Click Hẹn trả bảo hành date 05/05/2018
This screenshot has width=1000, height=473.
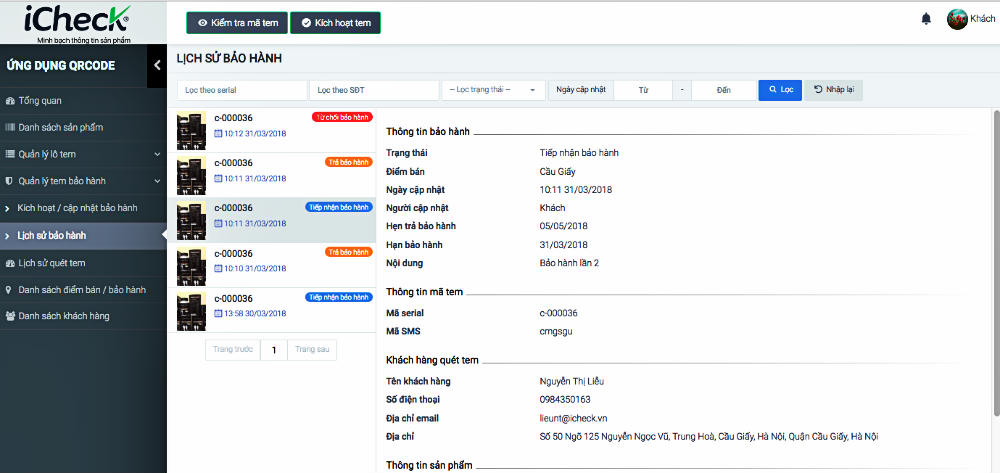tap(564, 226)
